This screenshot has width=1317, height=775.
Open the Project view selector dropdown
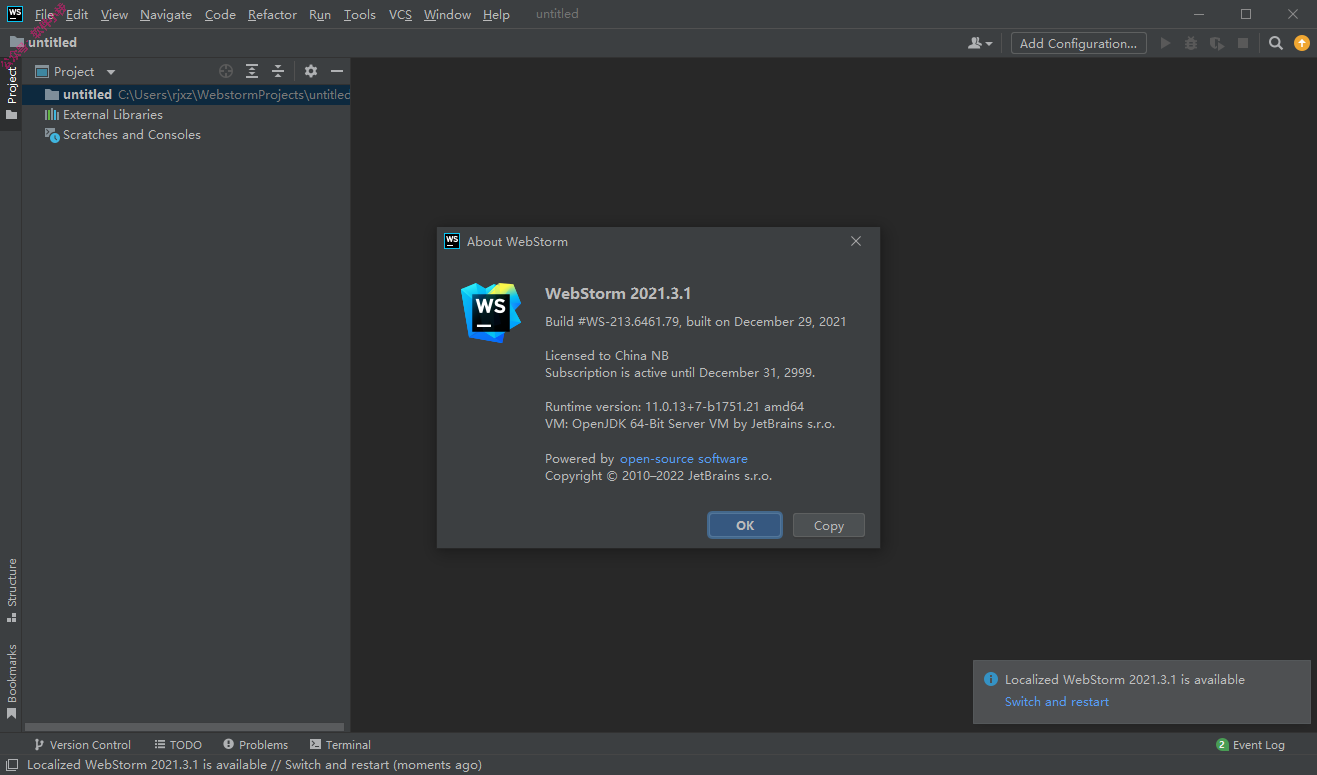tap(76, 71)
